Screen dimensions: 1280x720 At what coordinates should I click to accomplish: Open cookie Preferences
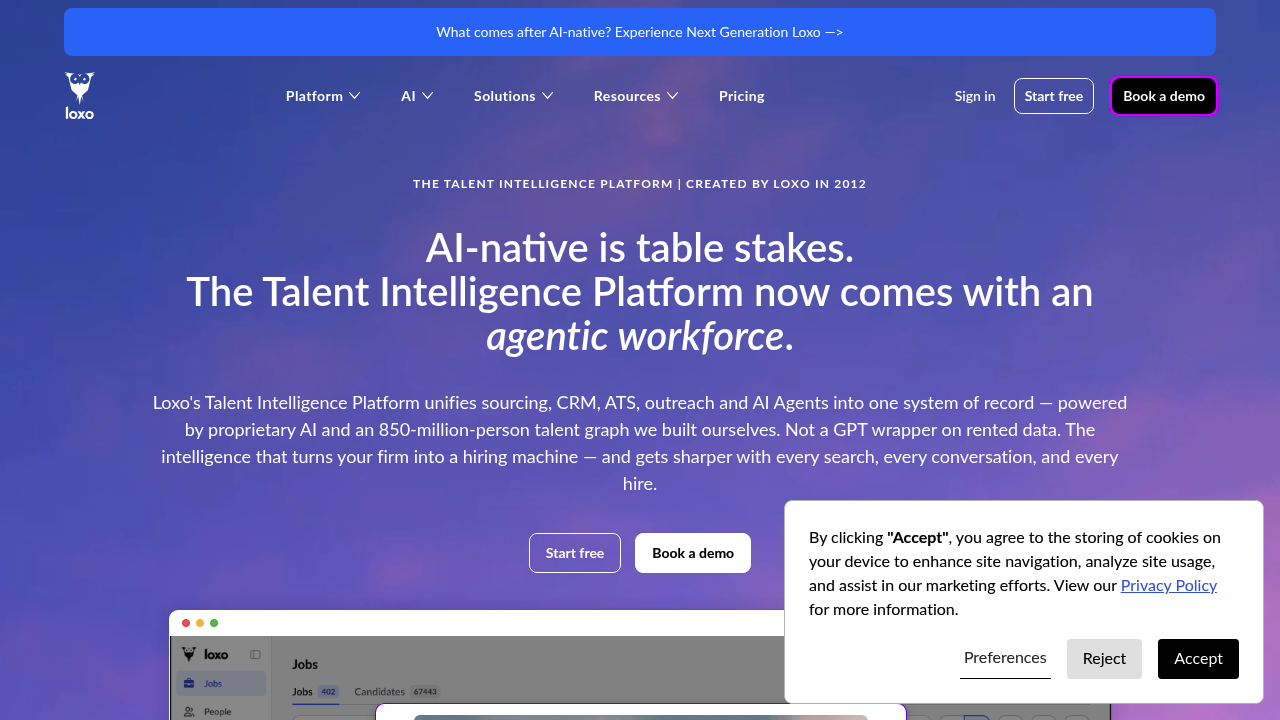[1005, 658]
